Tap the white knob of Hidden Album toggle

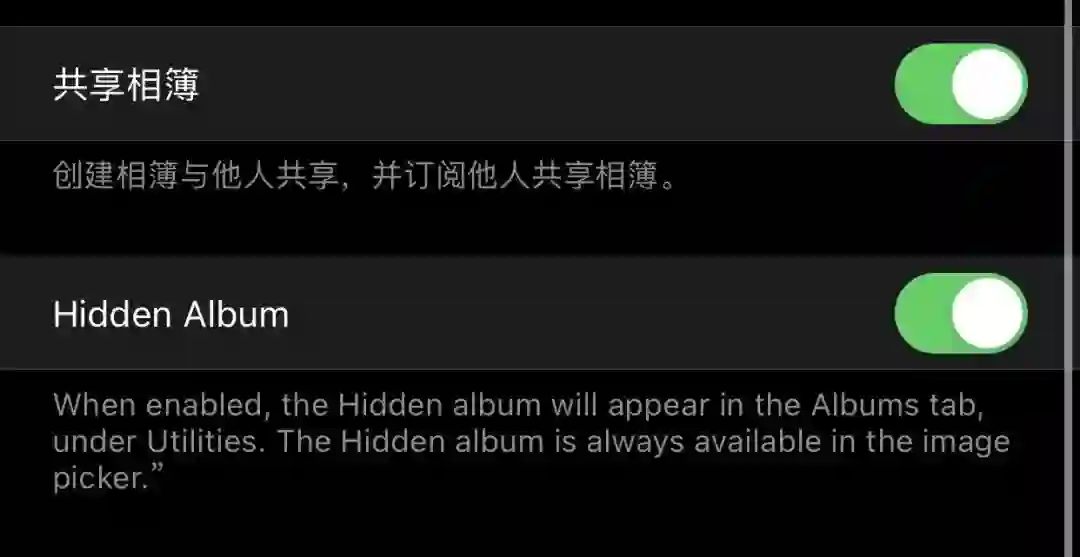pyautogui.click(x=988, y=313)
